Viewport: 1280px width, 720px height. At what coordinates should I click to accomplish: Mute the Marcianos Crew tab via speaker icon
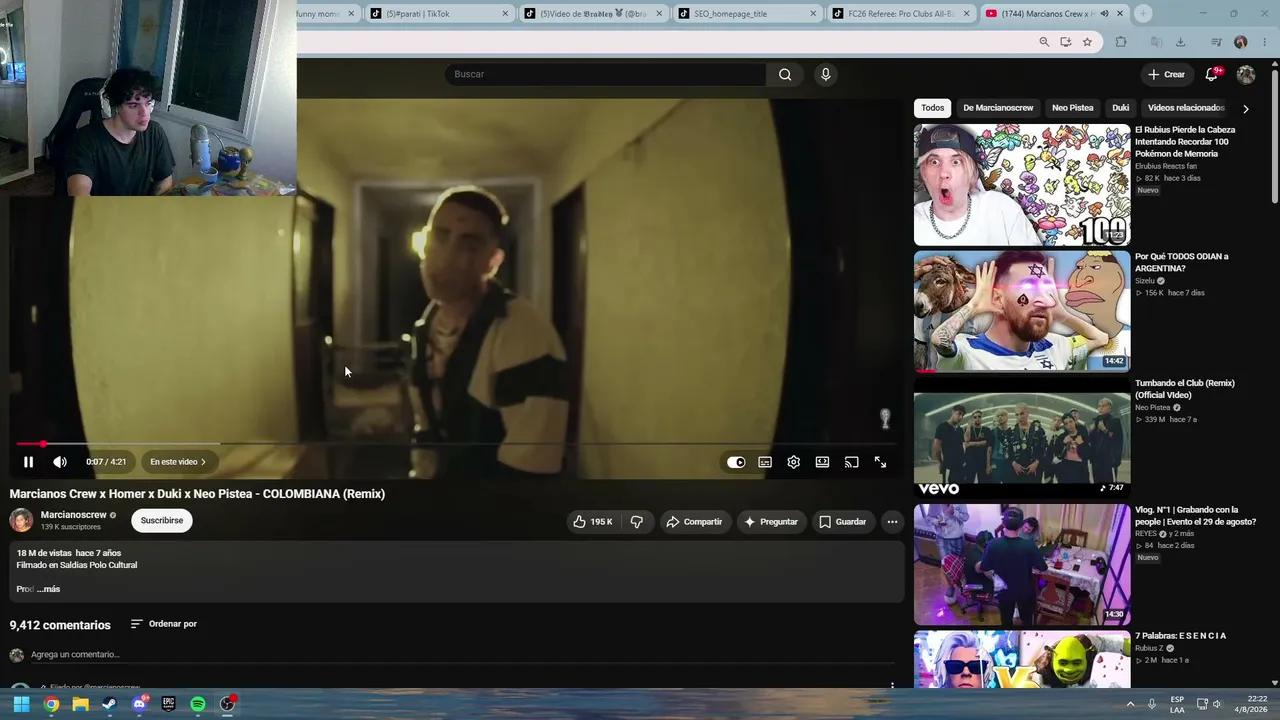[x=1104, y=14]
